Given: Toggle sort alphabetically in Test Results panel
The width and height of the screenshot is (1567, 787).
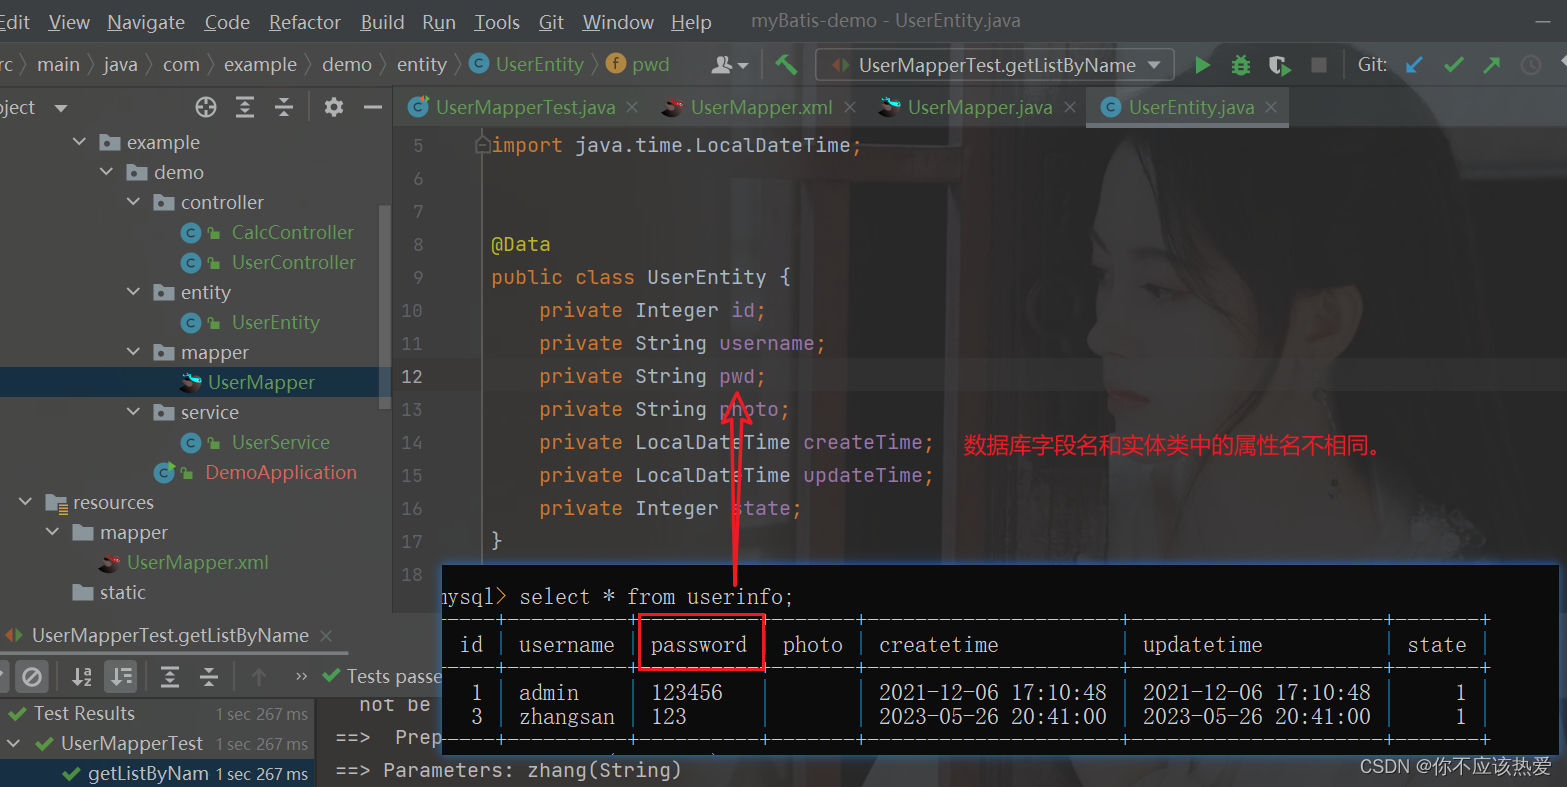Looking at the screenshot, I should coord(81,676).
